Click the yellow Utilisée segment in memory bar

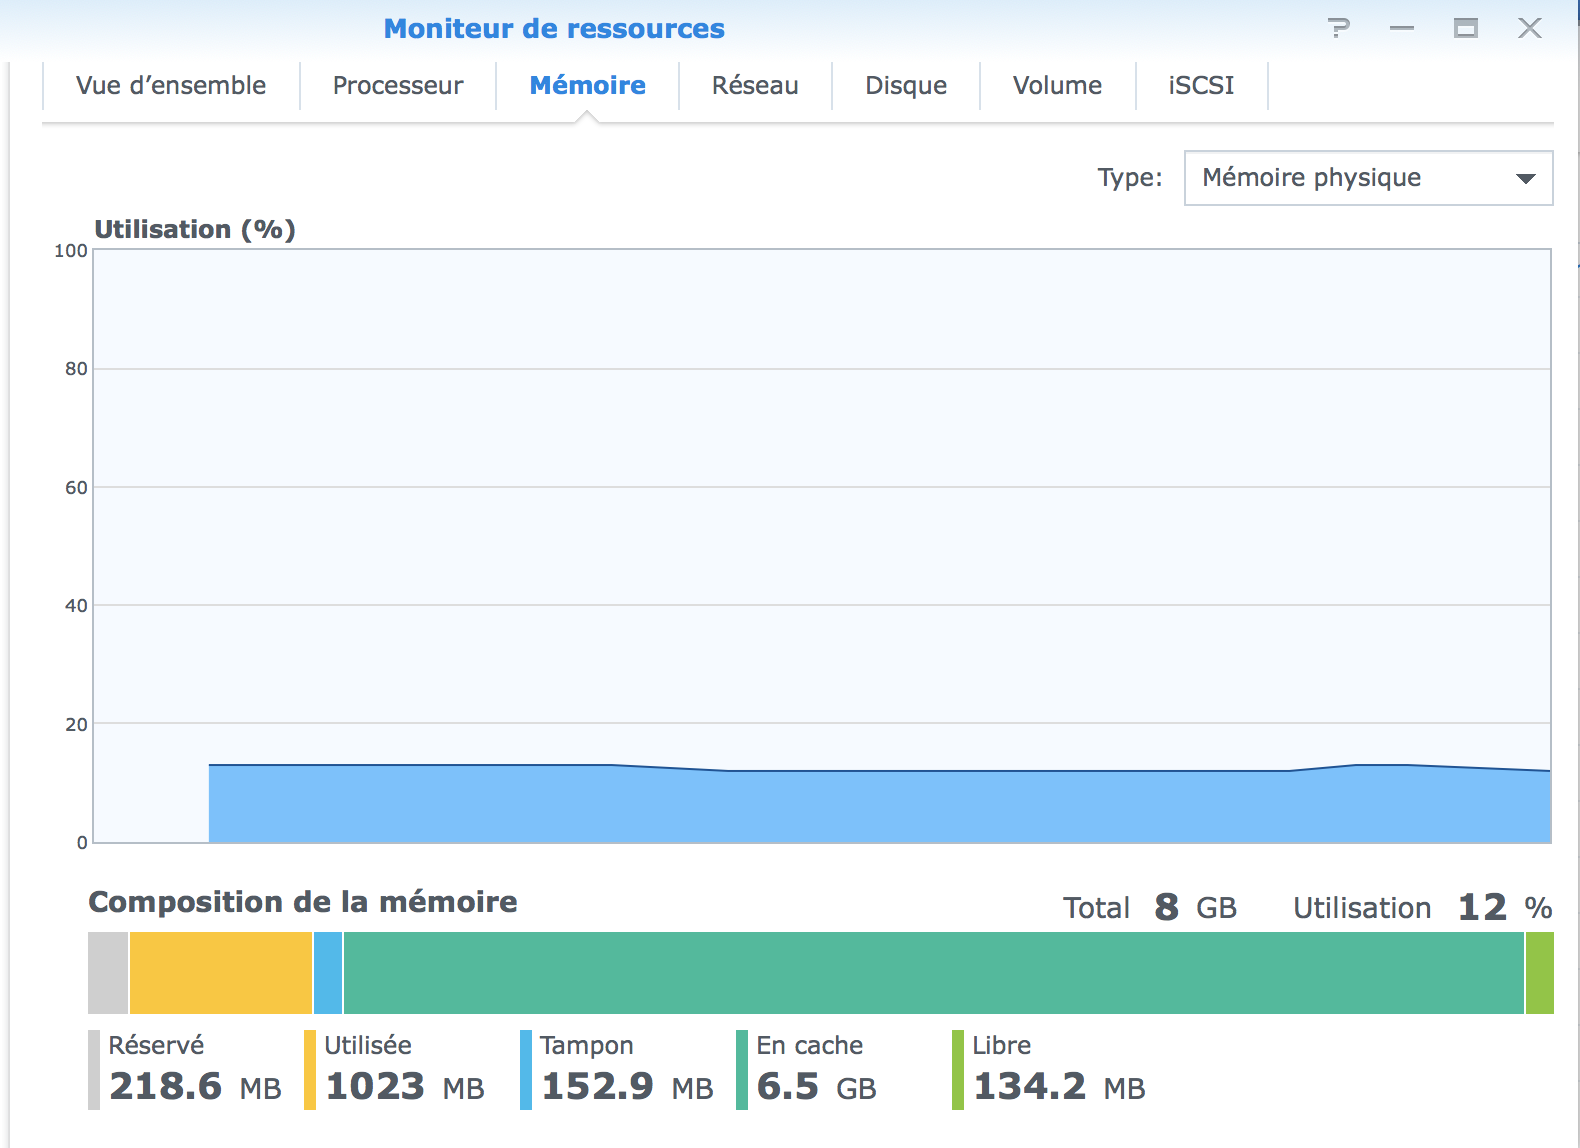221,973
